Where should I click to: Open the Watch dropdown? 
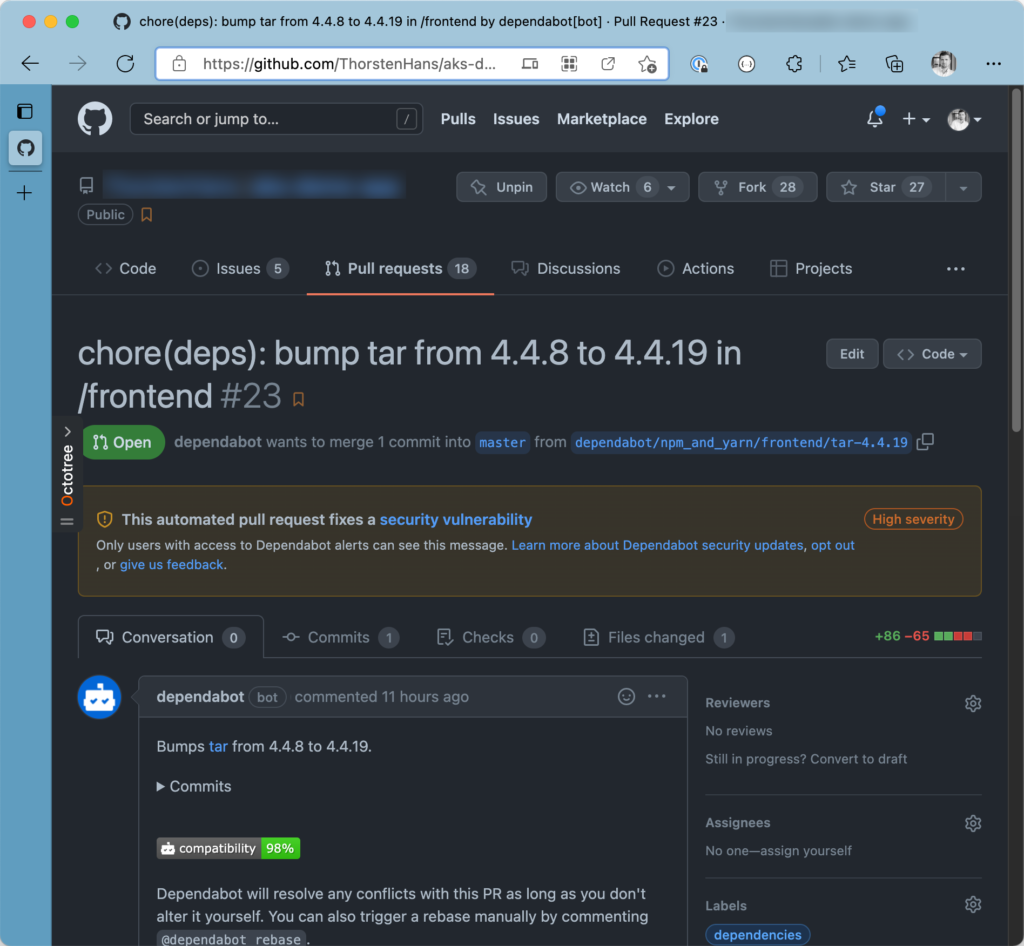tap(672, 187)
